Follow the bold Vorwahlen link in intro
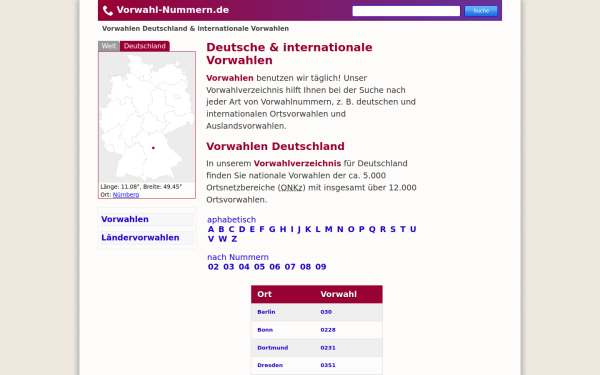 pyautogui.click(x=230, y=78)
